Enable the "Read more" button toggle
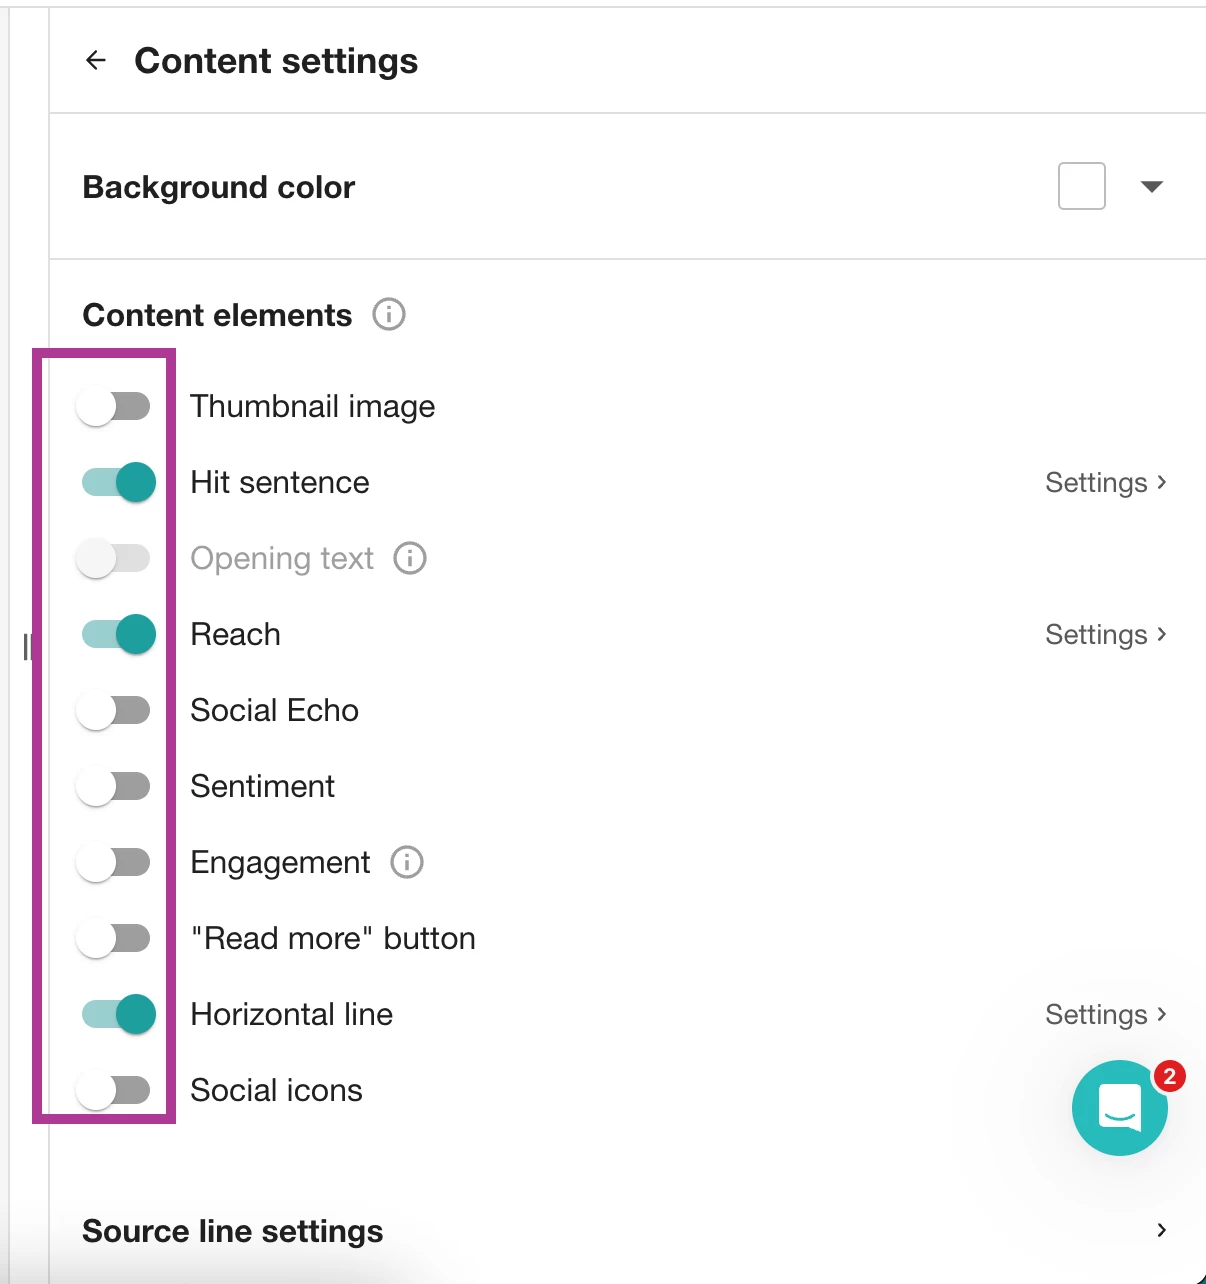 pos(114,938)
